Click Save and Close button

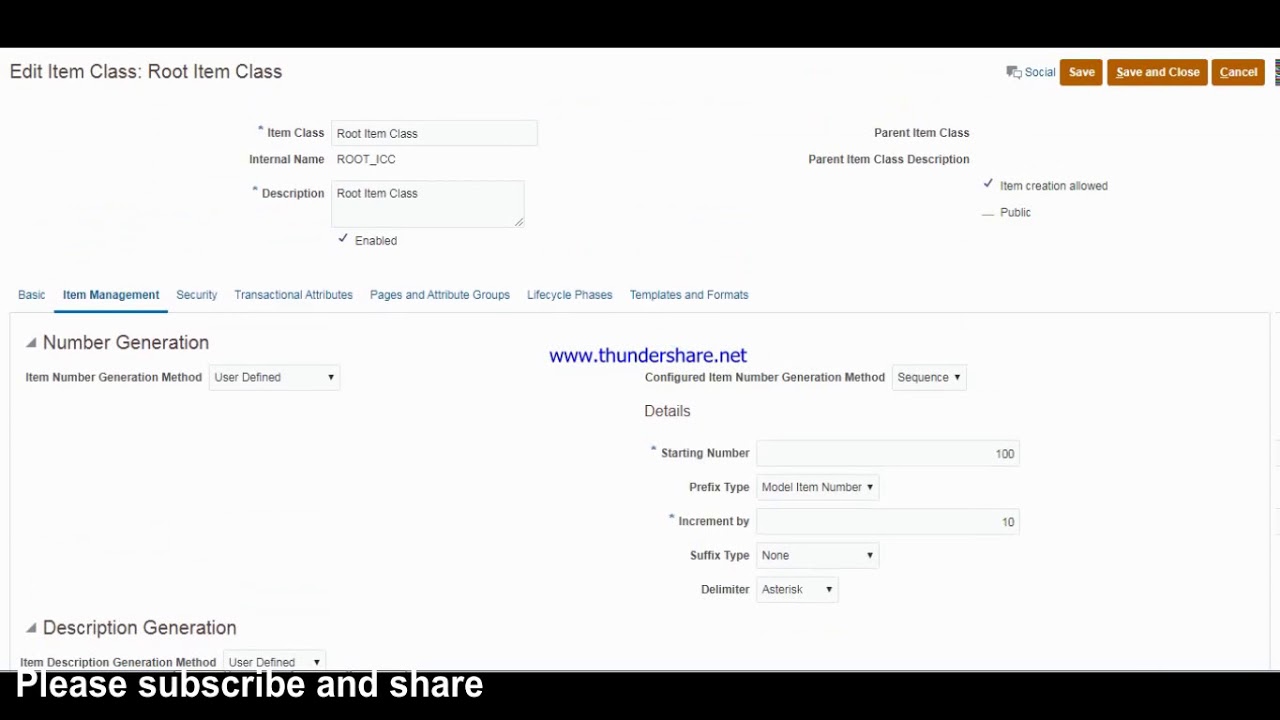[x=1157, y=72]
